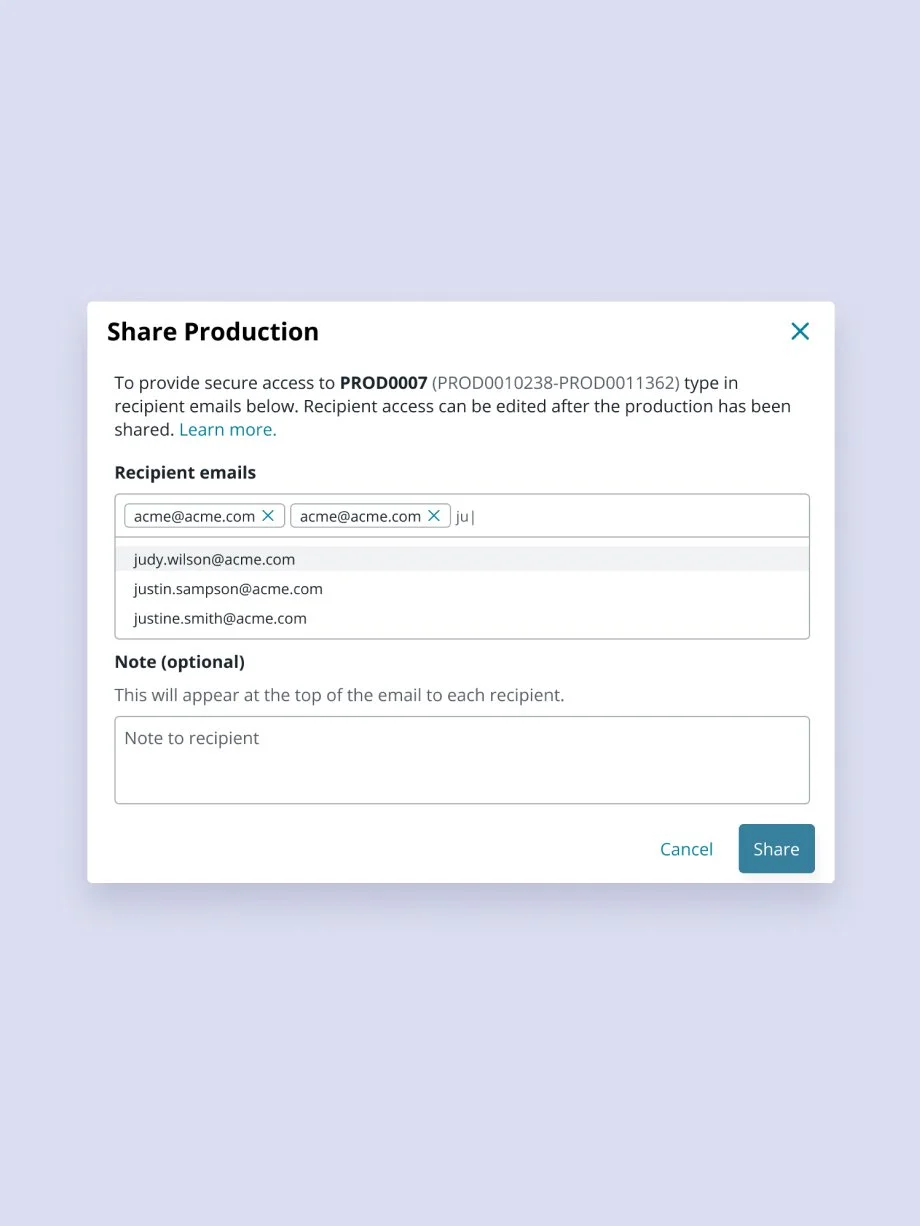Click the typed "ju" text in recipient field

[x=463, y=517]
